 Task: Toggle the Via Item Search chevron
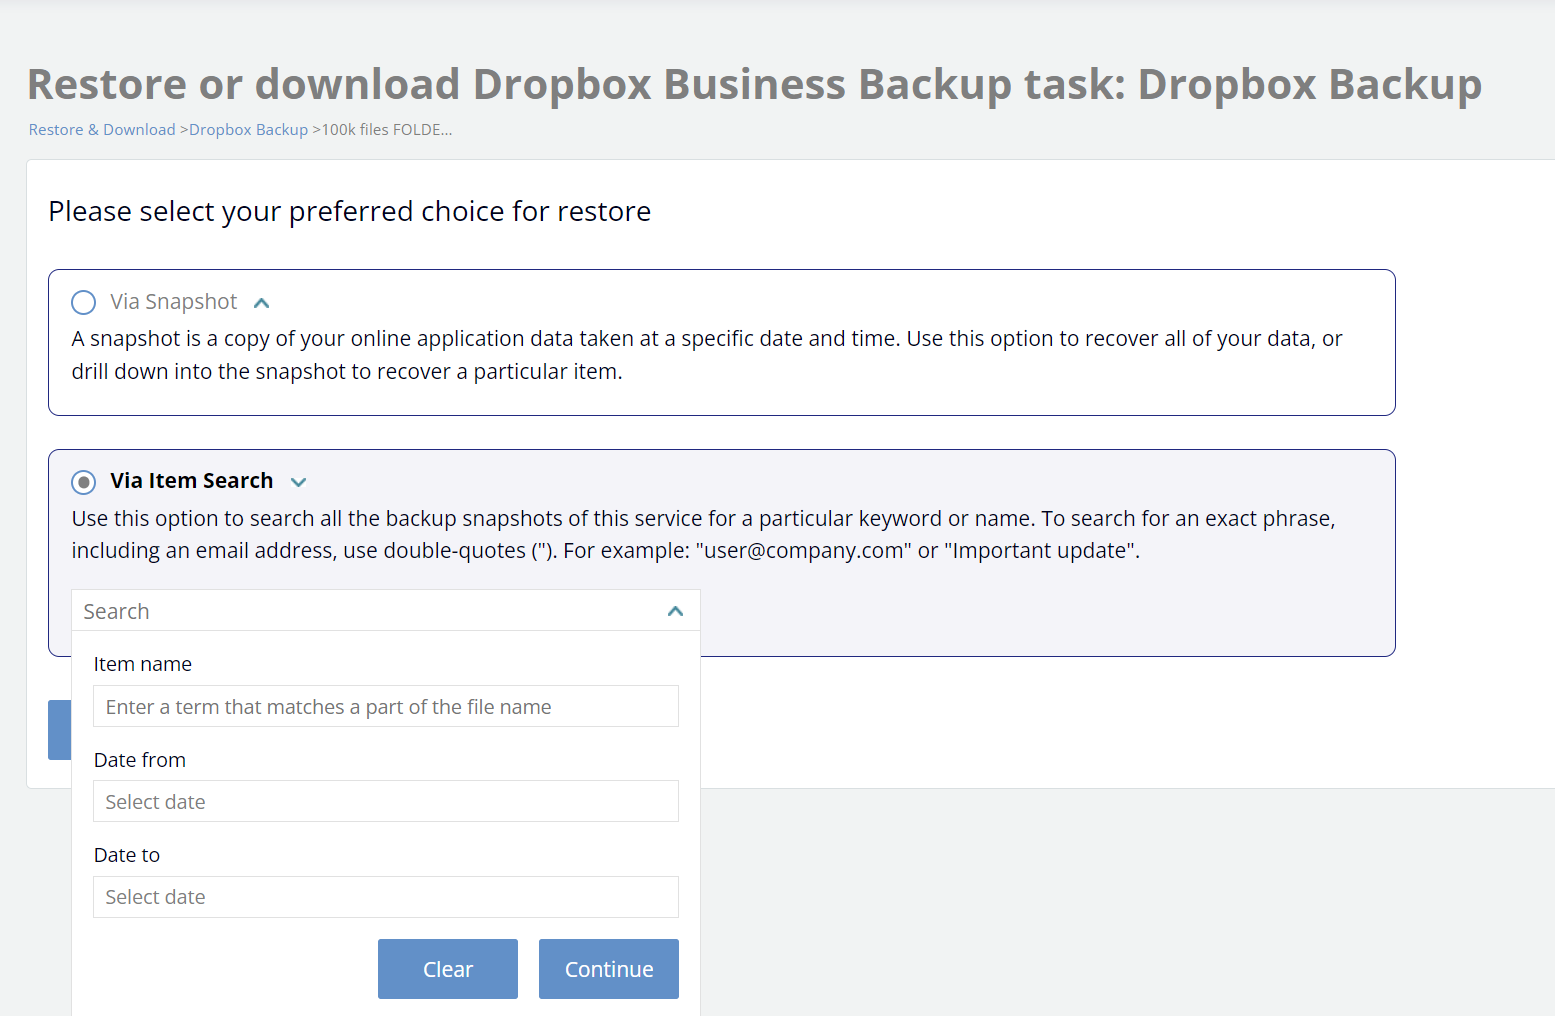(x=298, y=482)
